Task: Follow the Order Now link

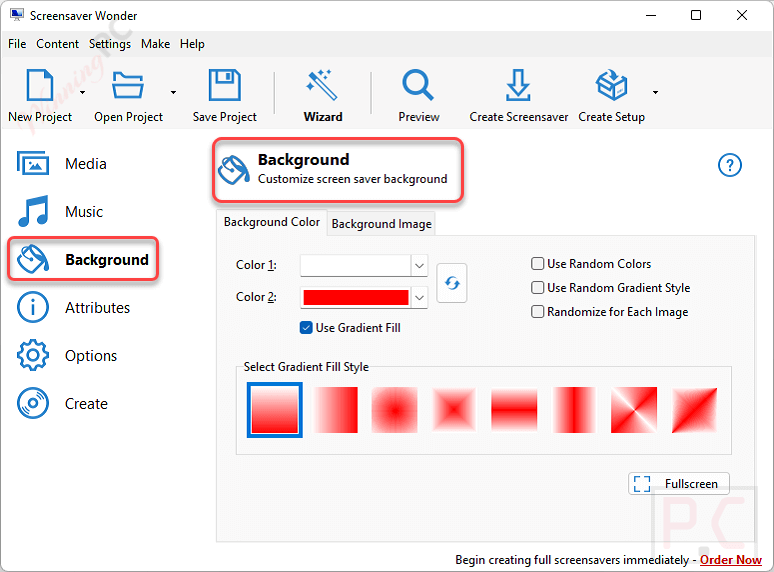Action: click(x=731, y=560)
